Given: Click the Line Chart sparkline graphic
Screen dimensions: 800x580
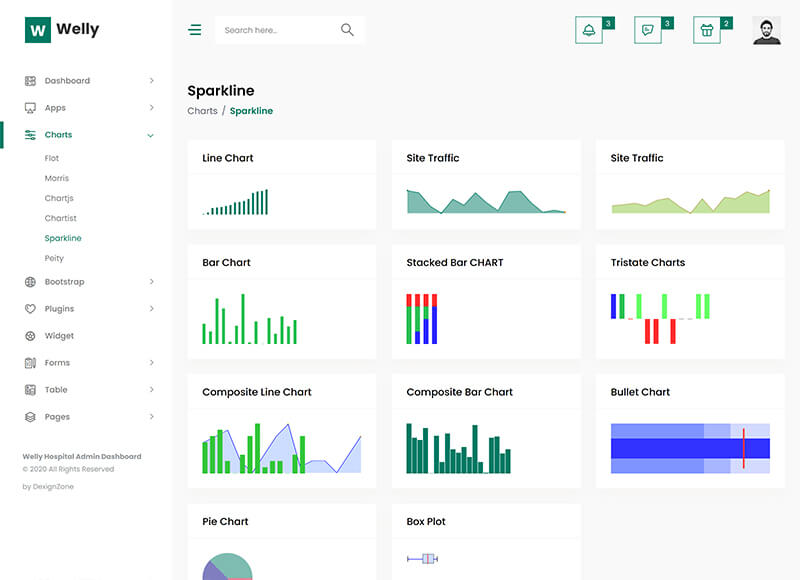Looking at the screenshot, I should 235,202.
